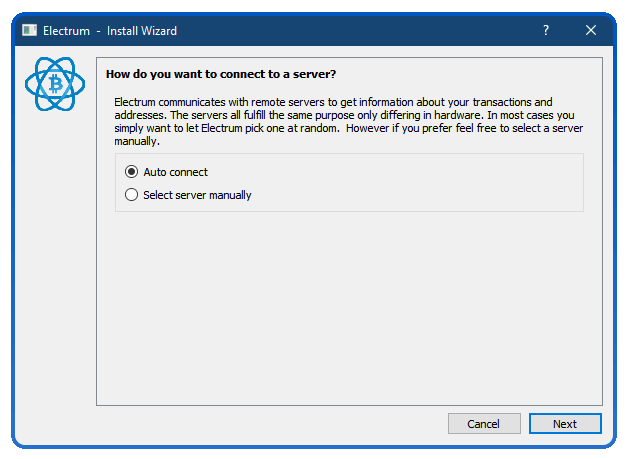
Task: Click the heading about connecting to a server
Action: 221,74
